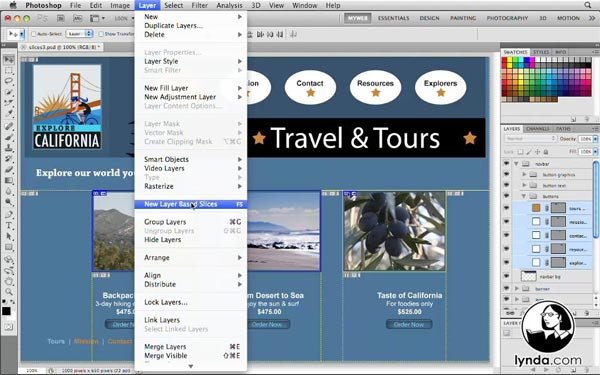The height and width of the screenshot is (375, 600).
Task: Select the Gradient tool
Action: click(8, 180)
